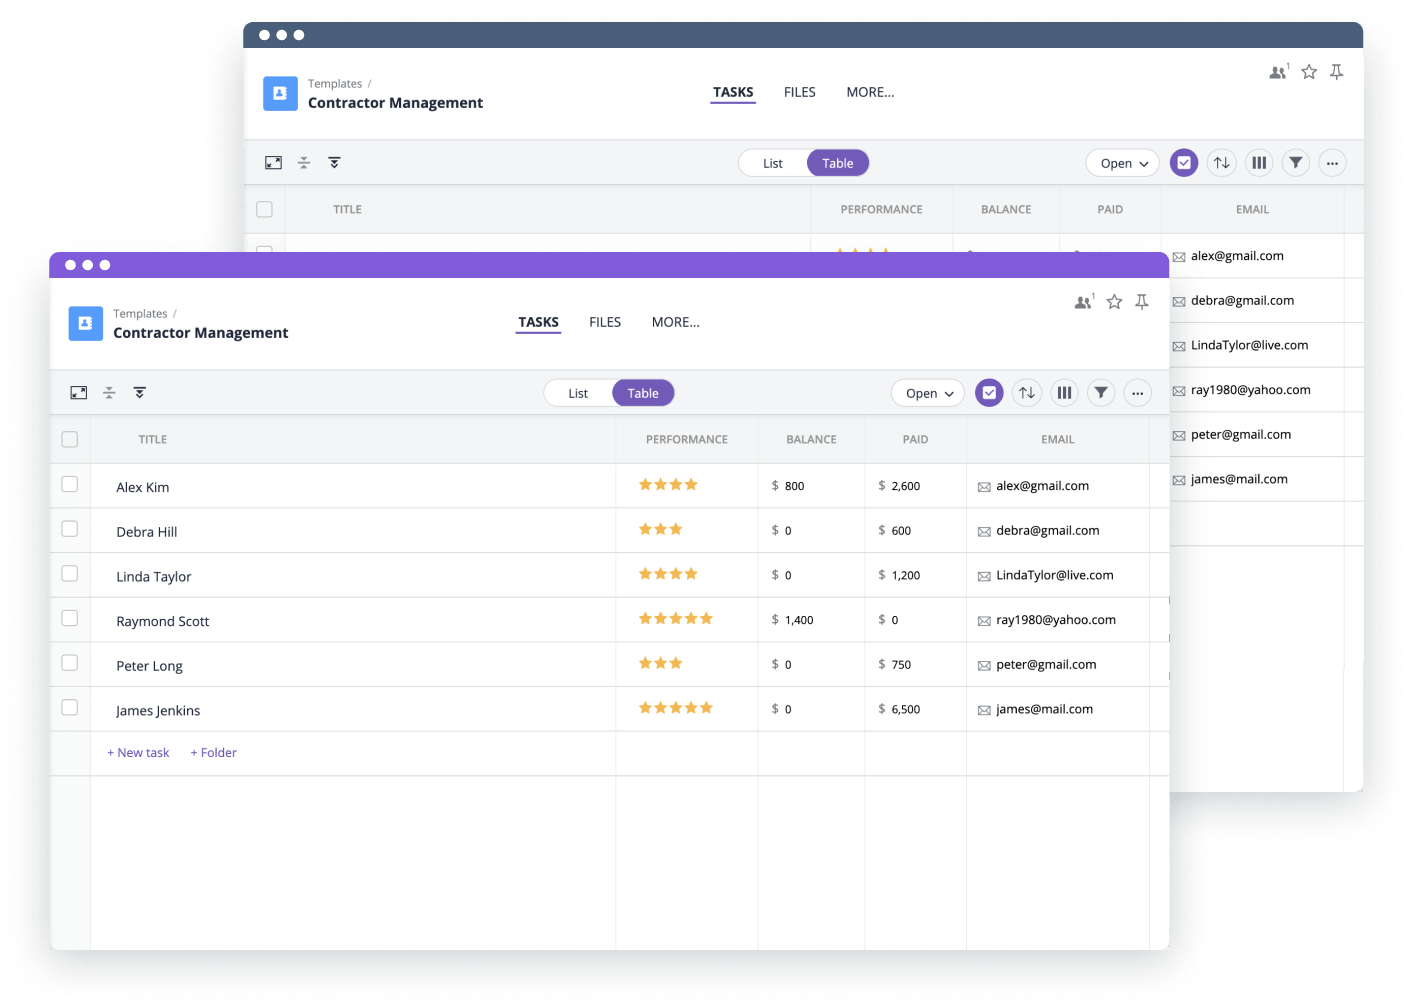The image size is (1411, 1006).
Task: Expand the Open status dropdown in front window
Action: [928, 393]
